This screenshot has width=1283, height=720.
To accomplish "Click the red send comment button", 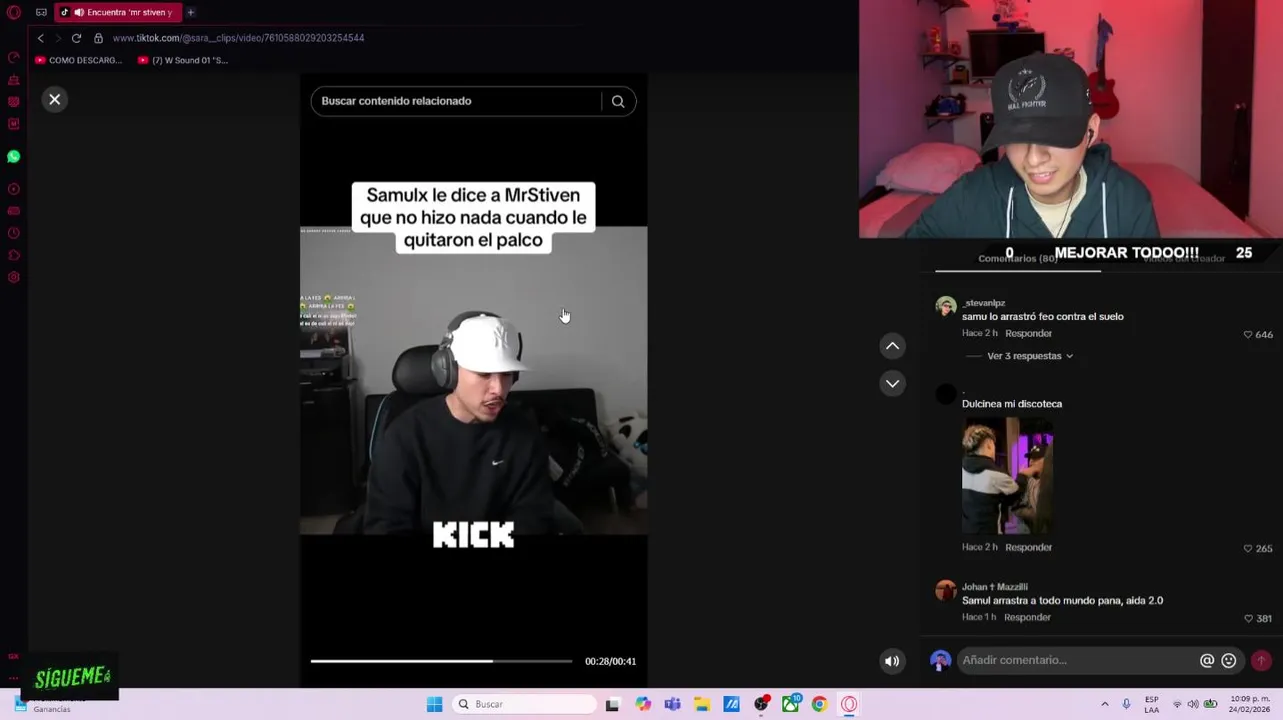I will pyautogui.click(x=1261, y=660).
